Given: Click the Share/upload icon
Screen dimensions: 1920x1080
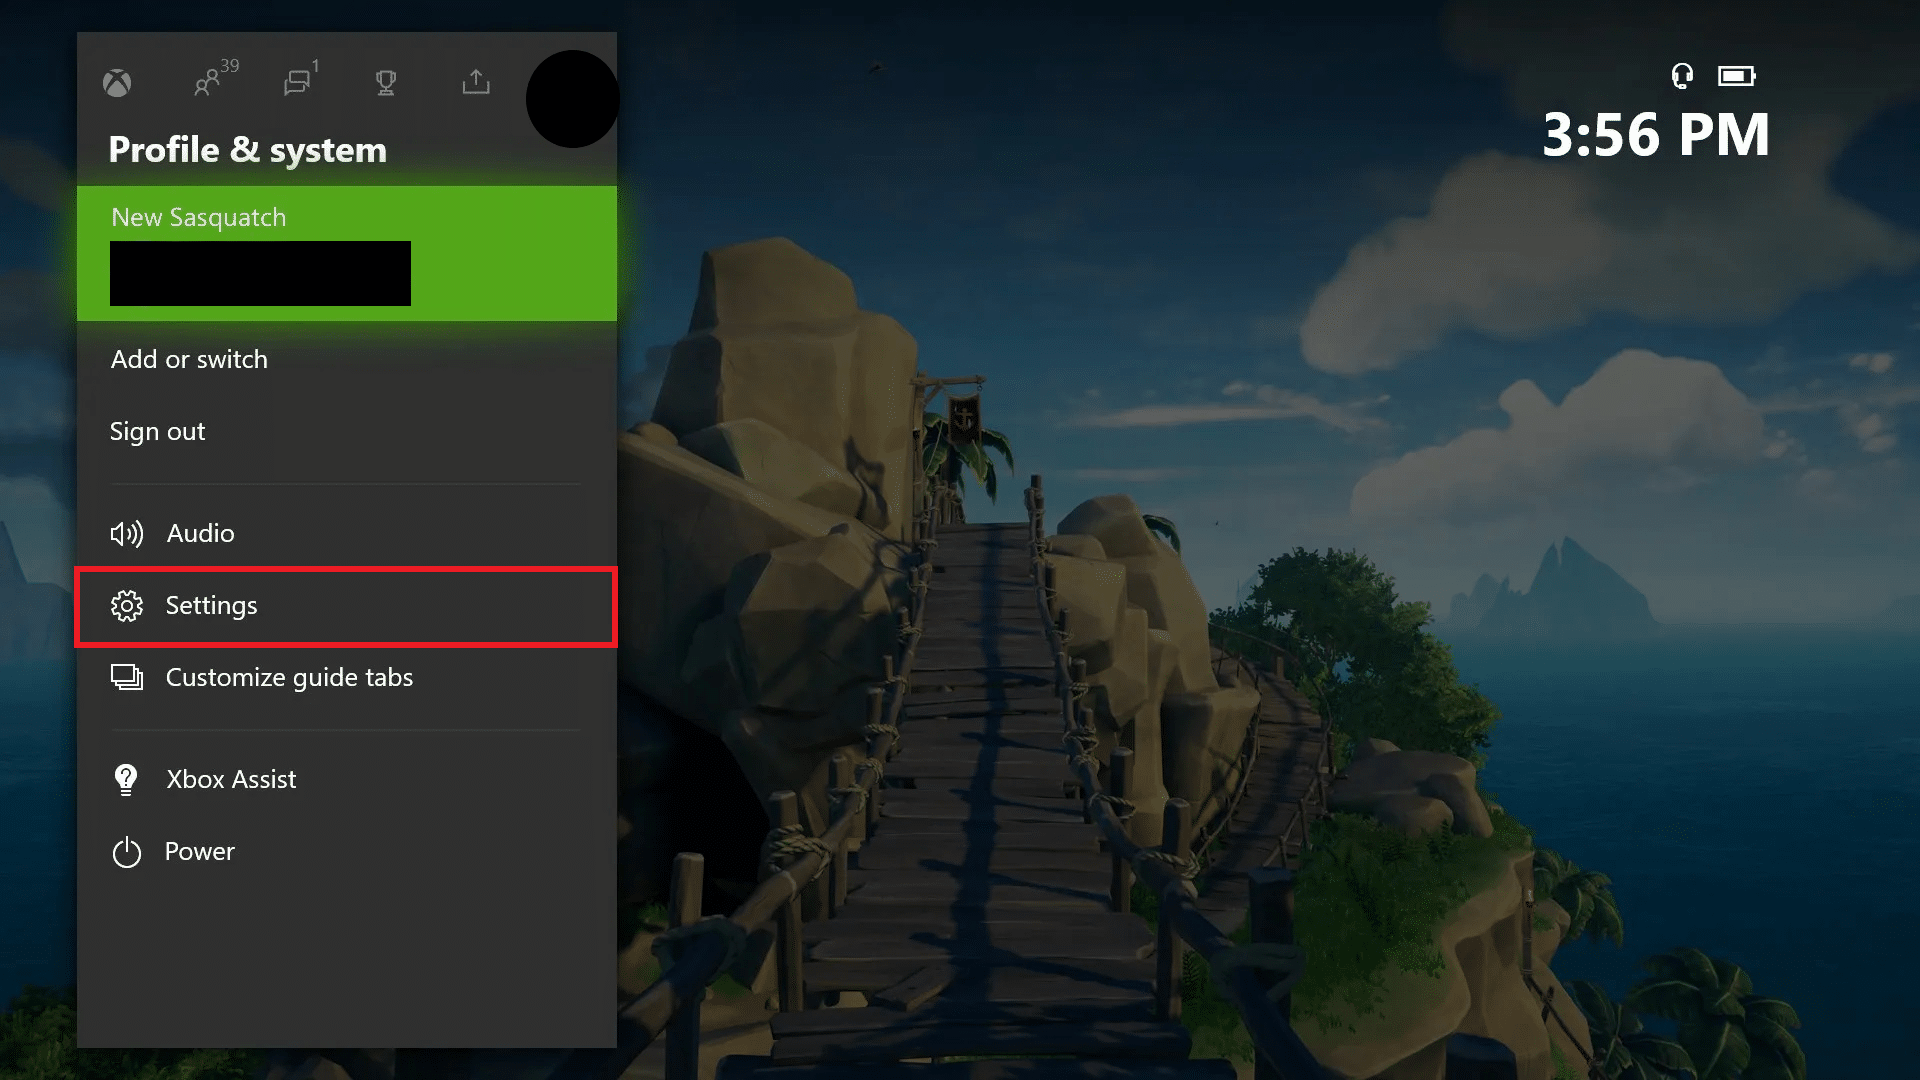Looking at the screenshot, I should coord(476,82).
